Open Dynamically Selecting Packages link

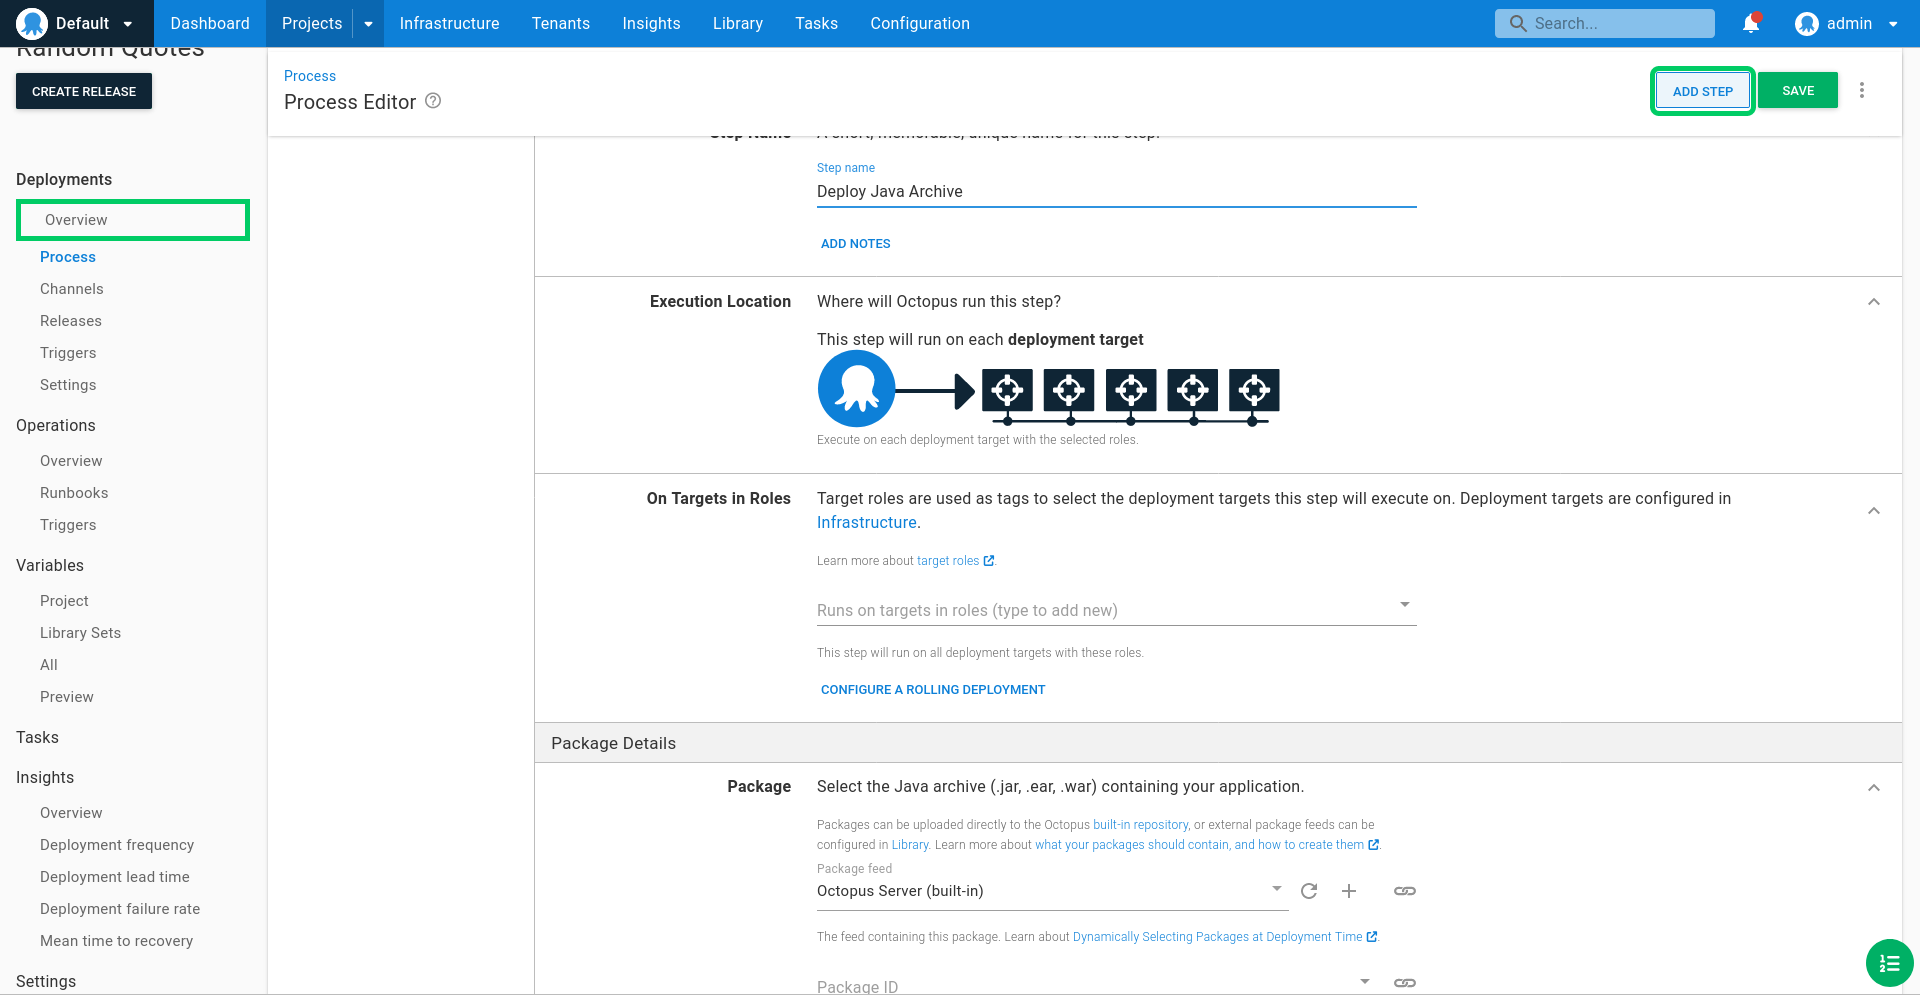[x=1217, y=937]
